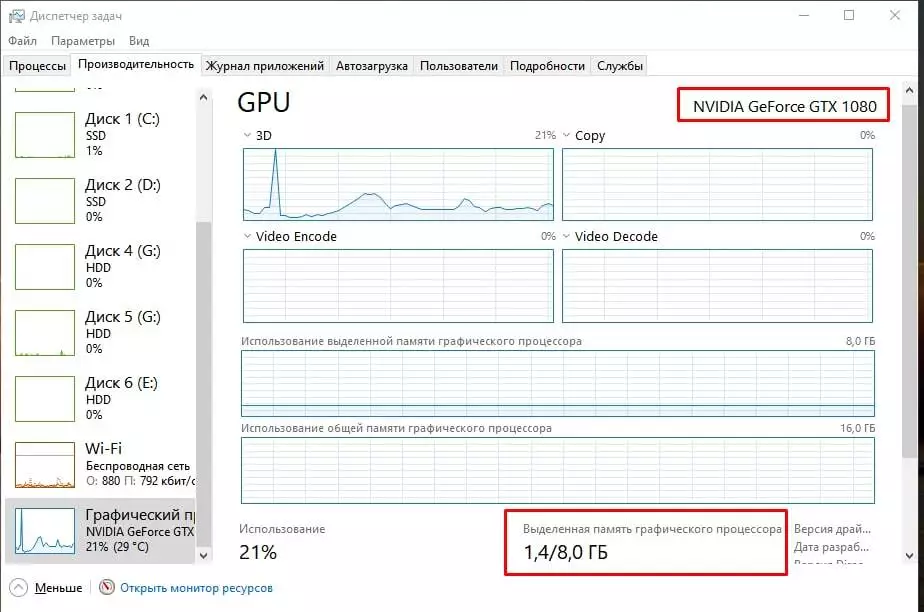The image size is (924, 612).
Task: Click the 16,0 ГБ shared memory maximum label
Action: 857,428
